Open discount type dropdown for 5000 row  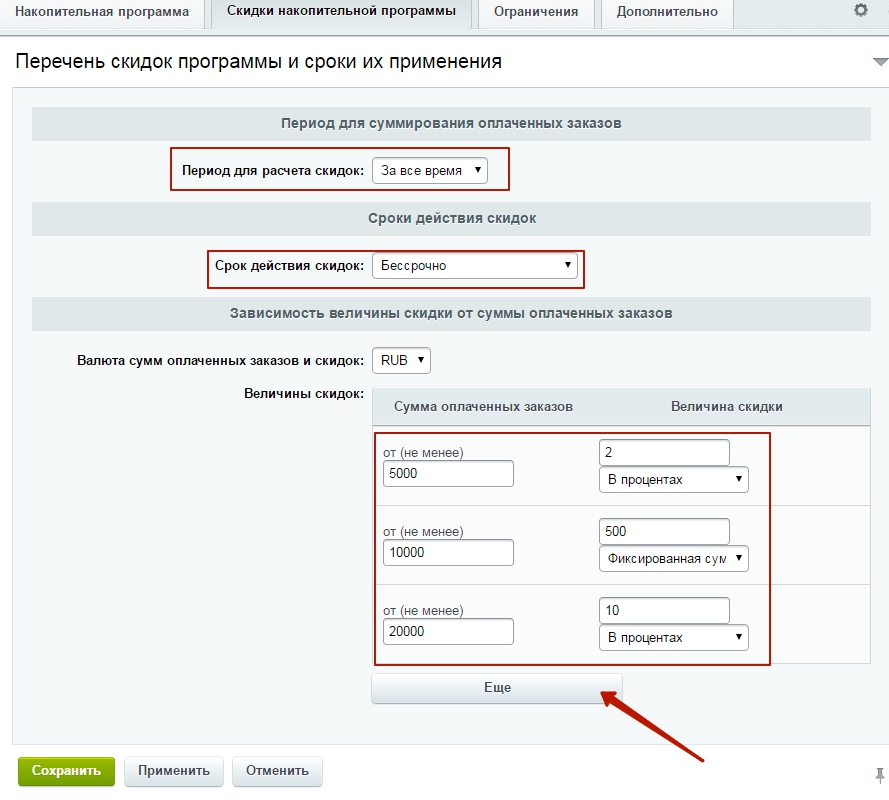[x=673, y=480]
